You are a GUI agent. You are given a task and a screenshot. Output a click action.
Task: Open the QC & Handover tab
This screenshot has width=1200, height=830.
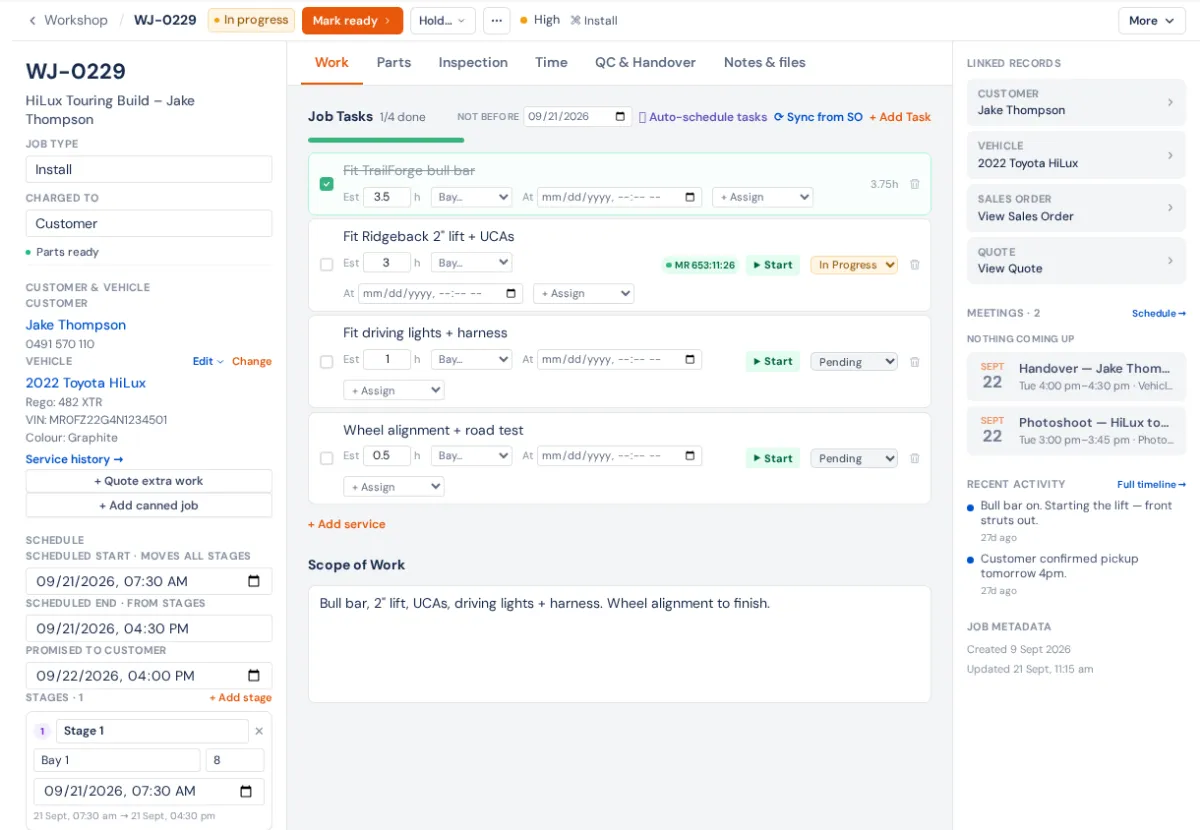(x=645, y=62)
